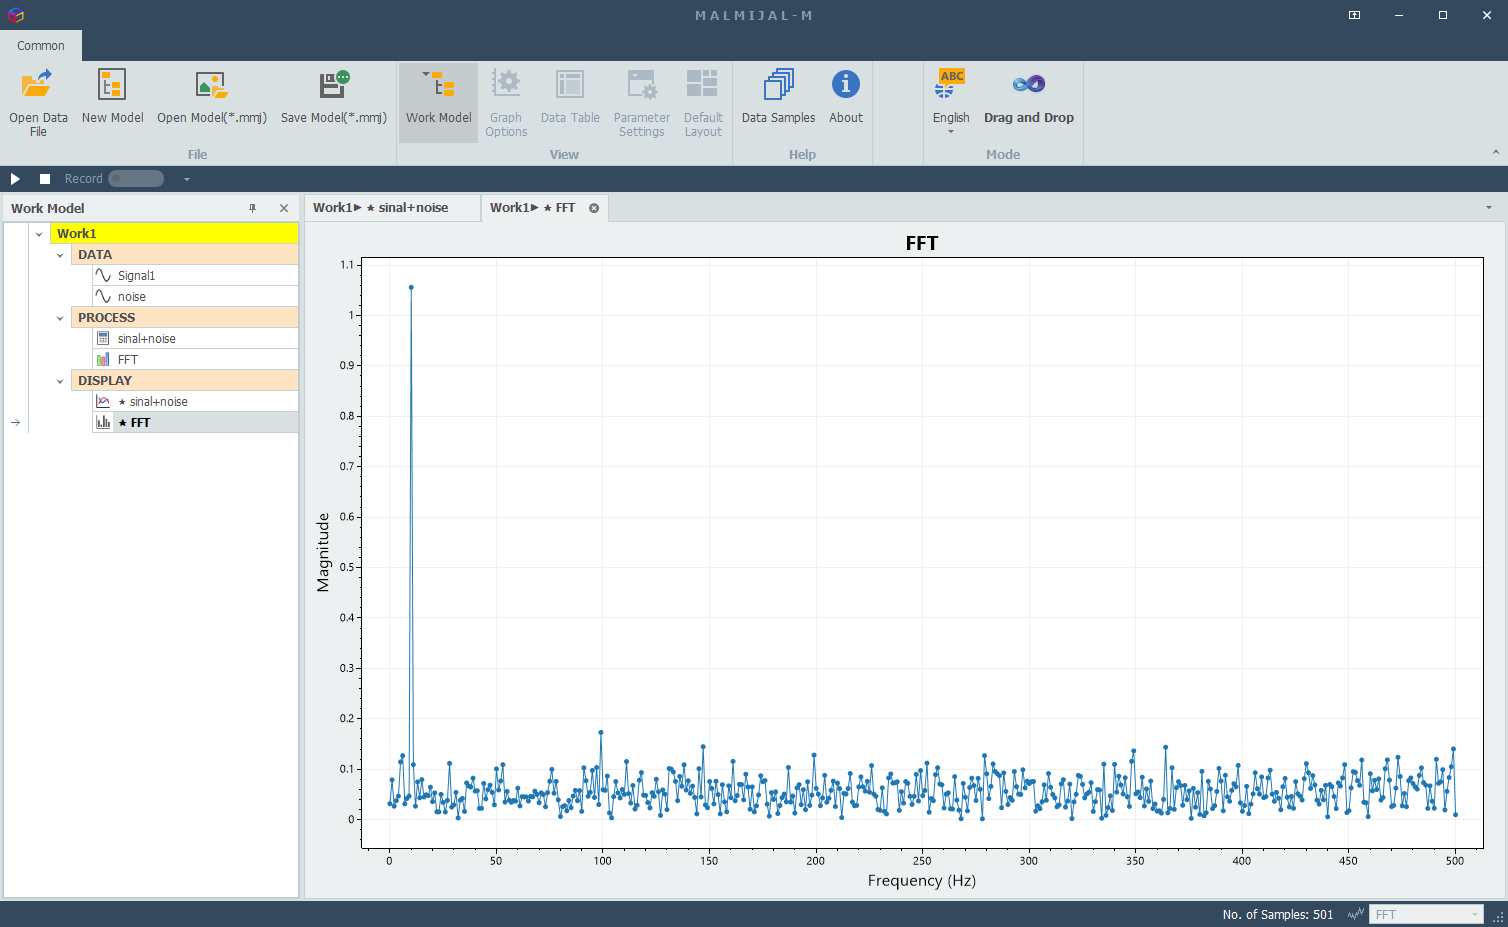This screenshot has height=927, width=1508.
Task: Collapse the ribbon with the arrow
Action: 1495,153
